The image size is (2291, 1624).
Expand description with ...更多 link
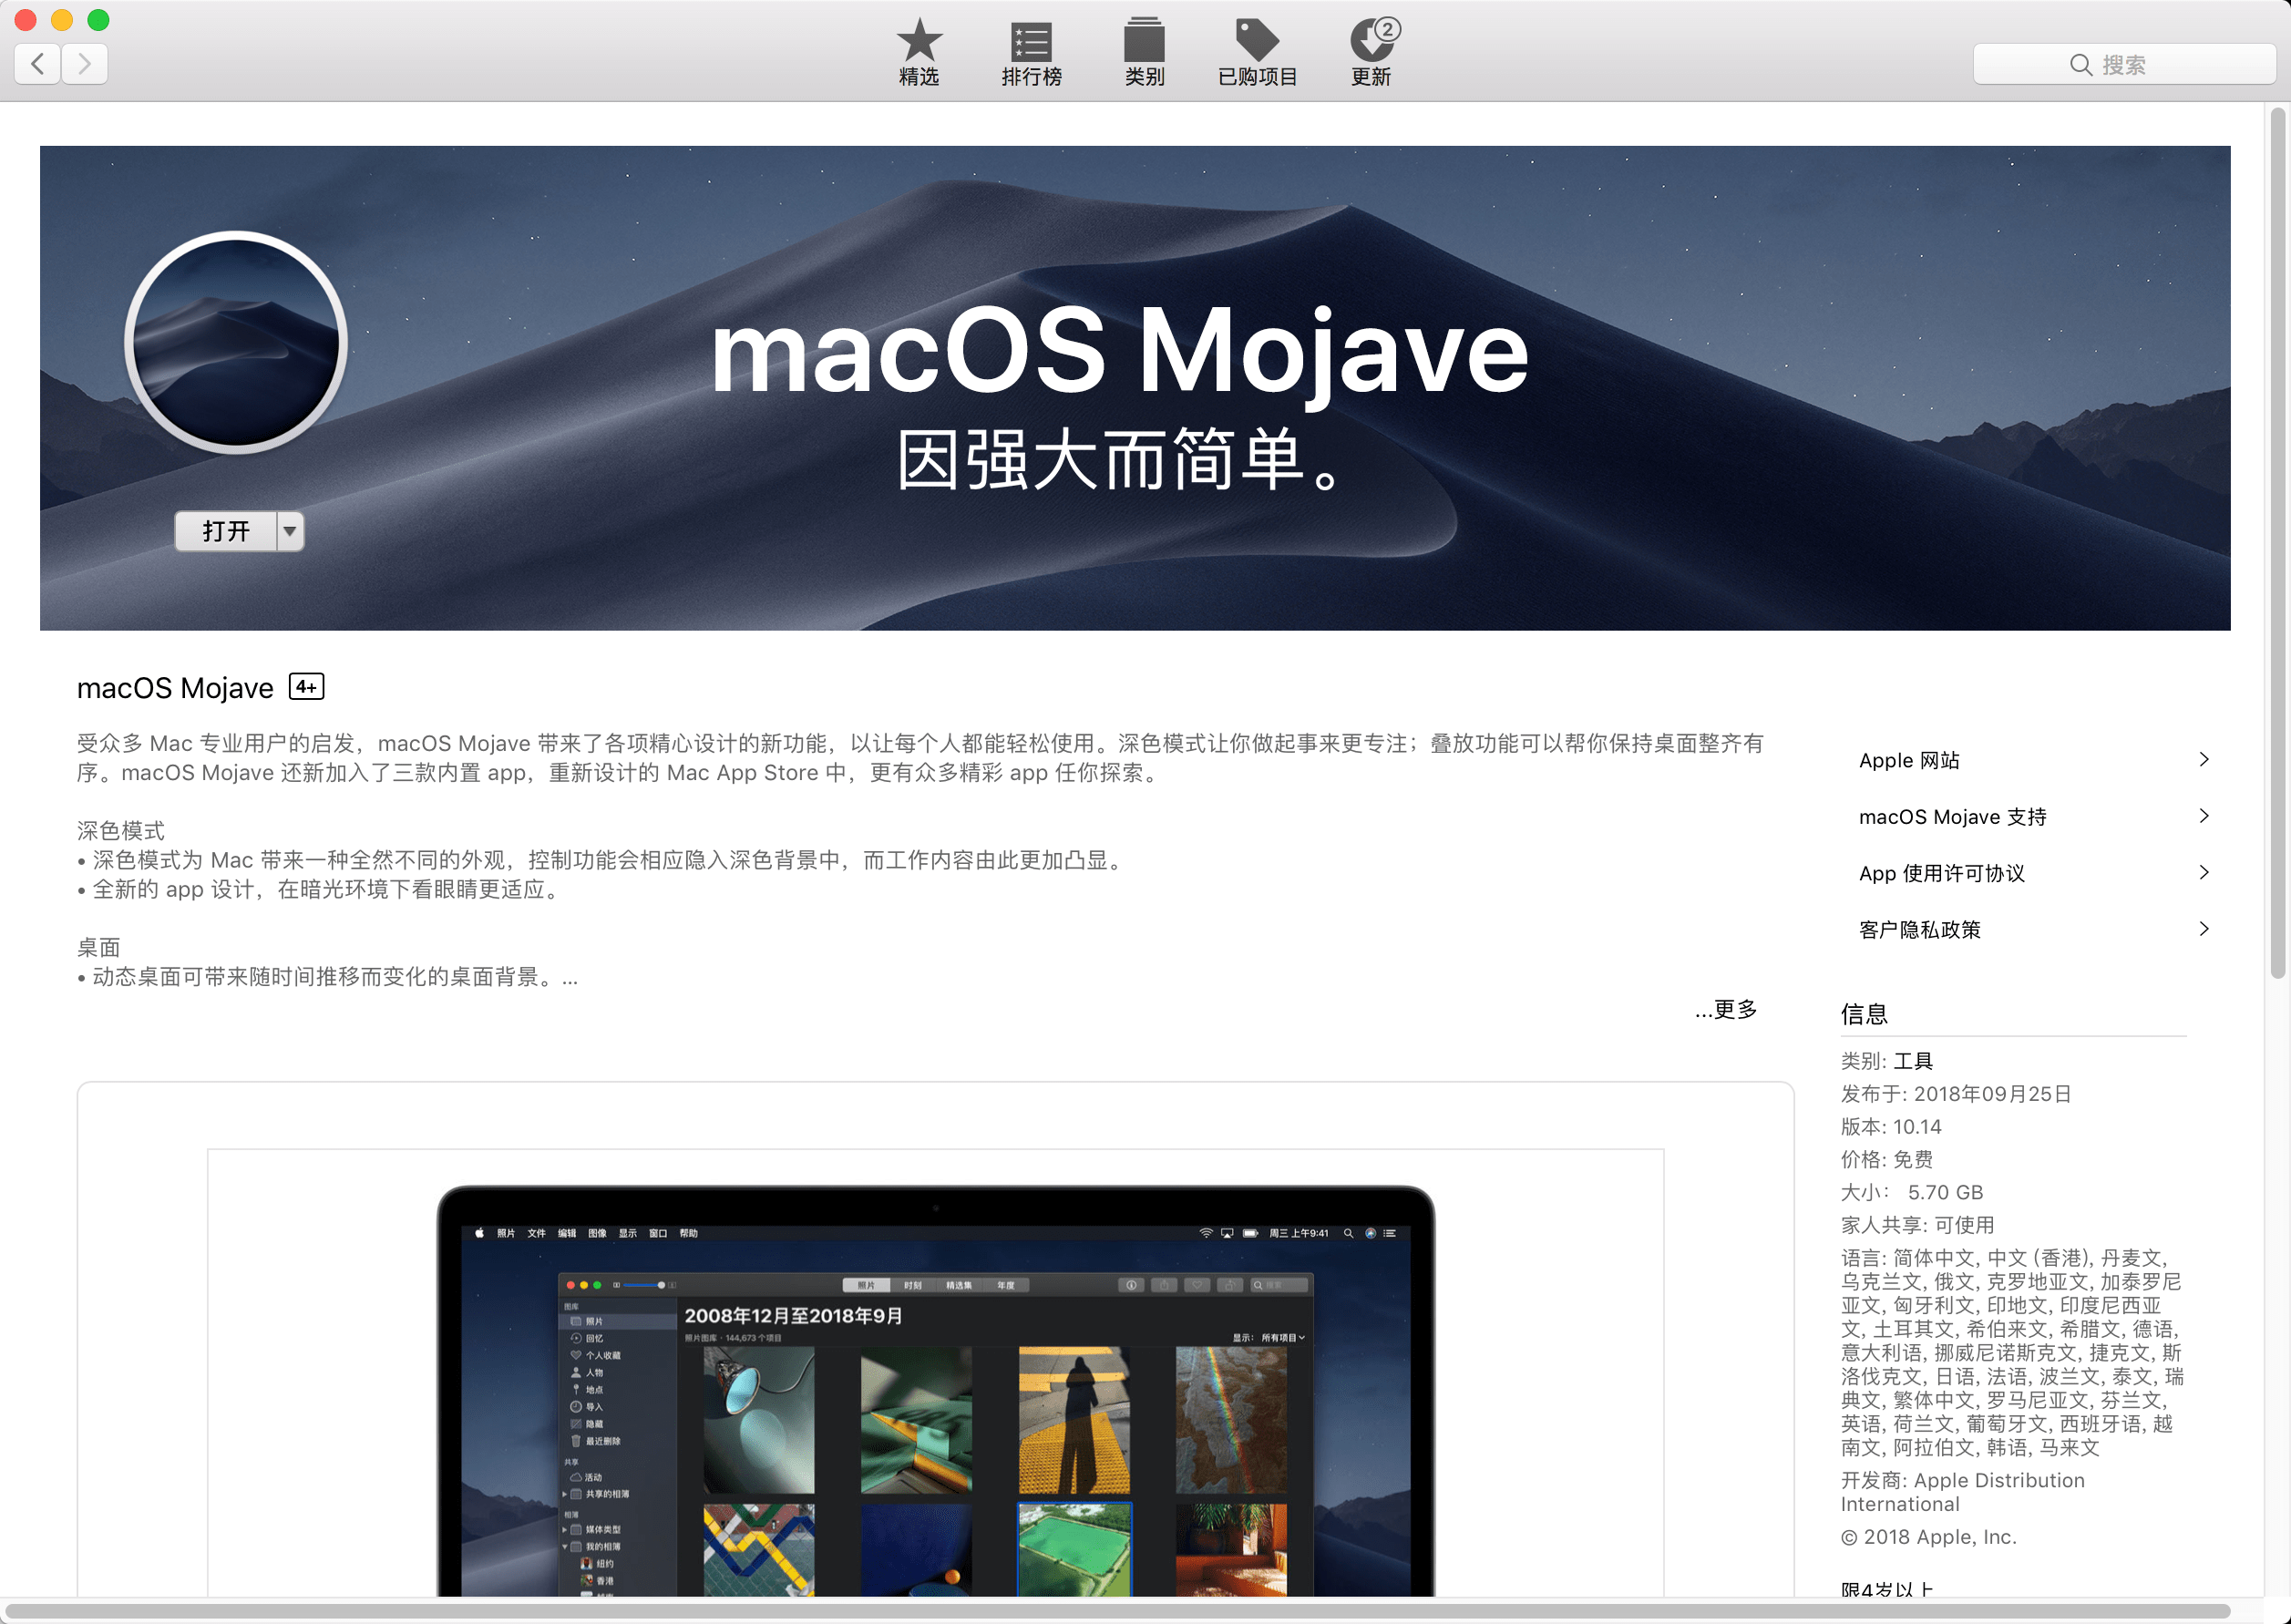pyautogui.click(x=1726, y=1009)
